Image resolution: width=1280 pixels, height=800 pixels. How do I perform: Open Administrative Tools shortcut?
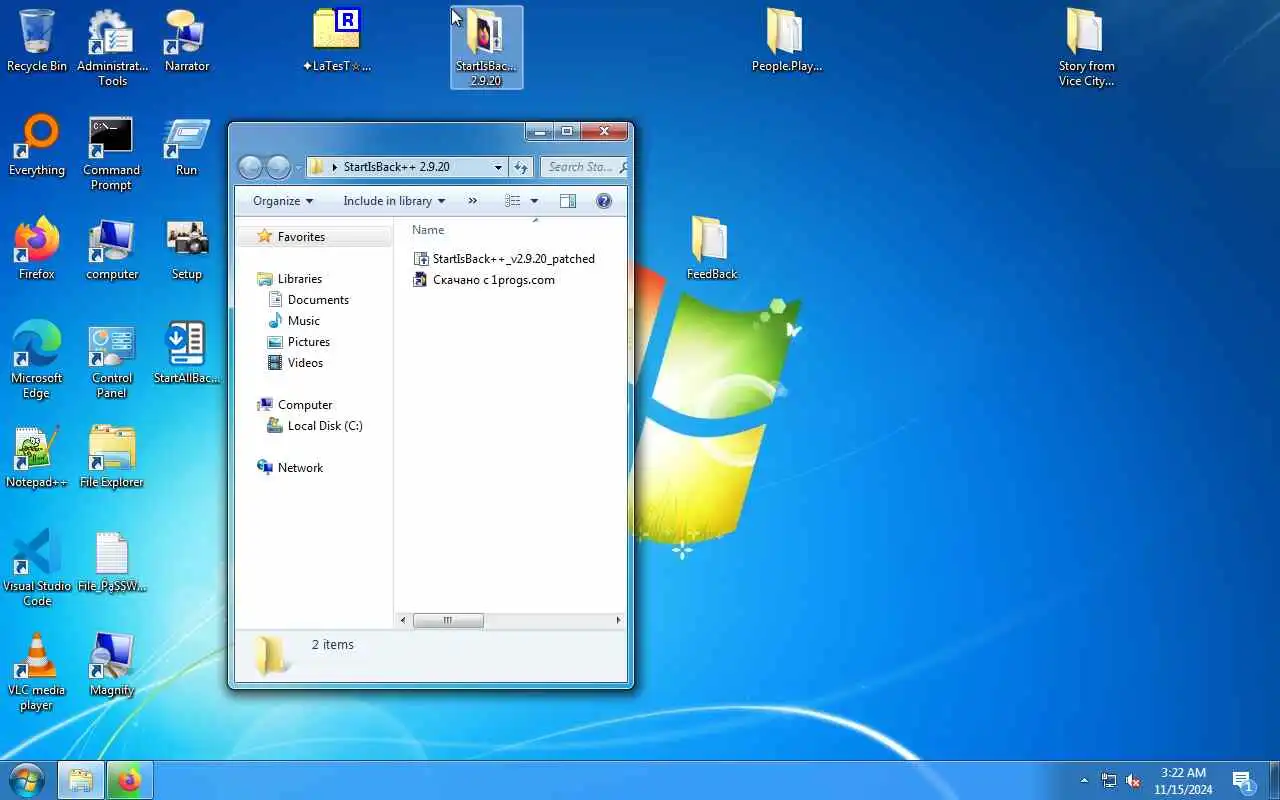coord(112,48)
